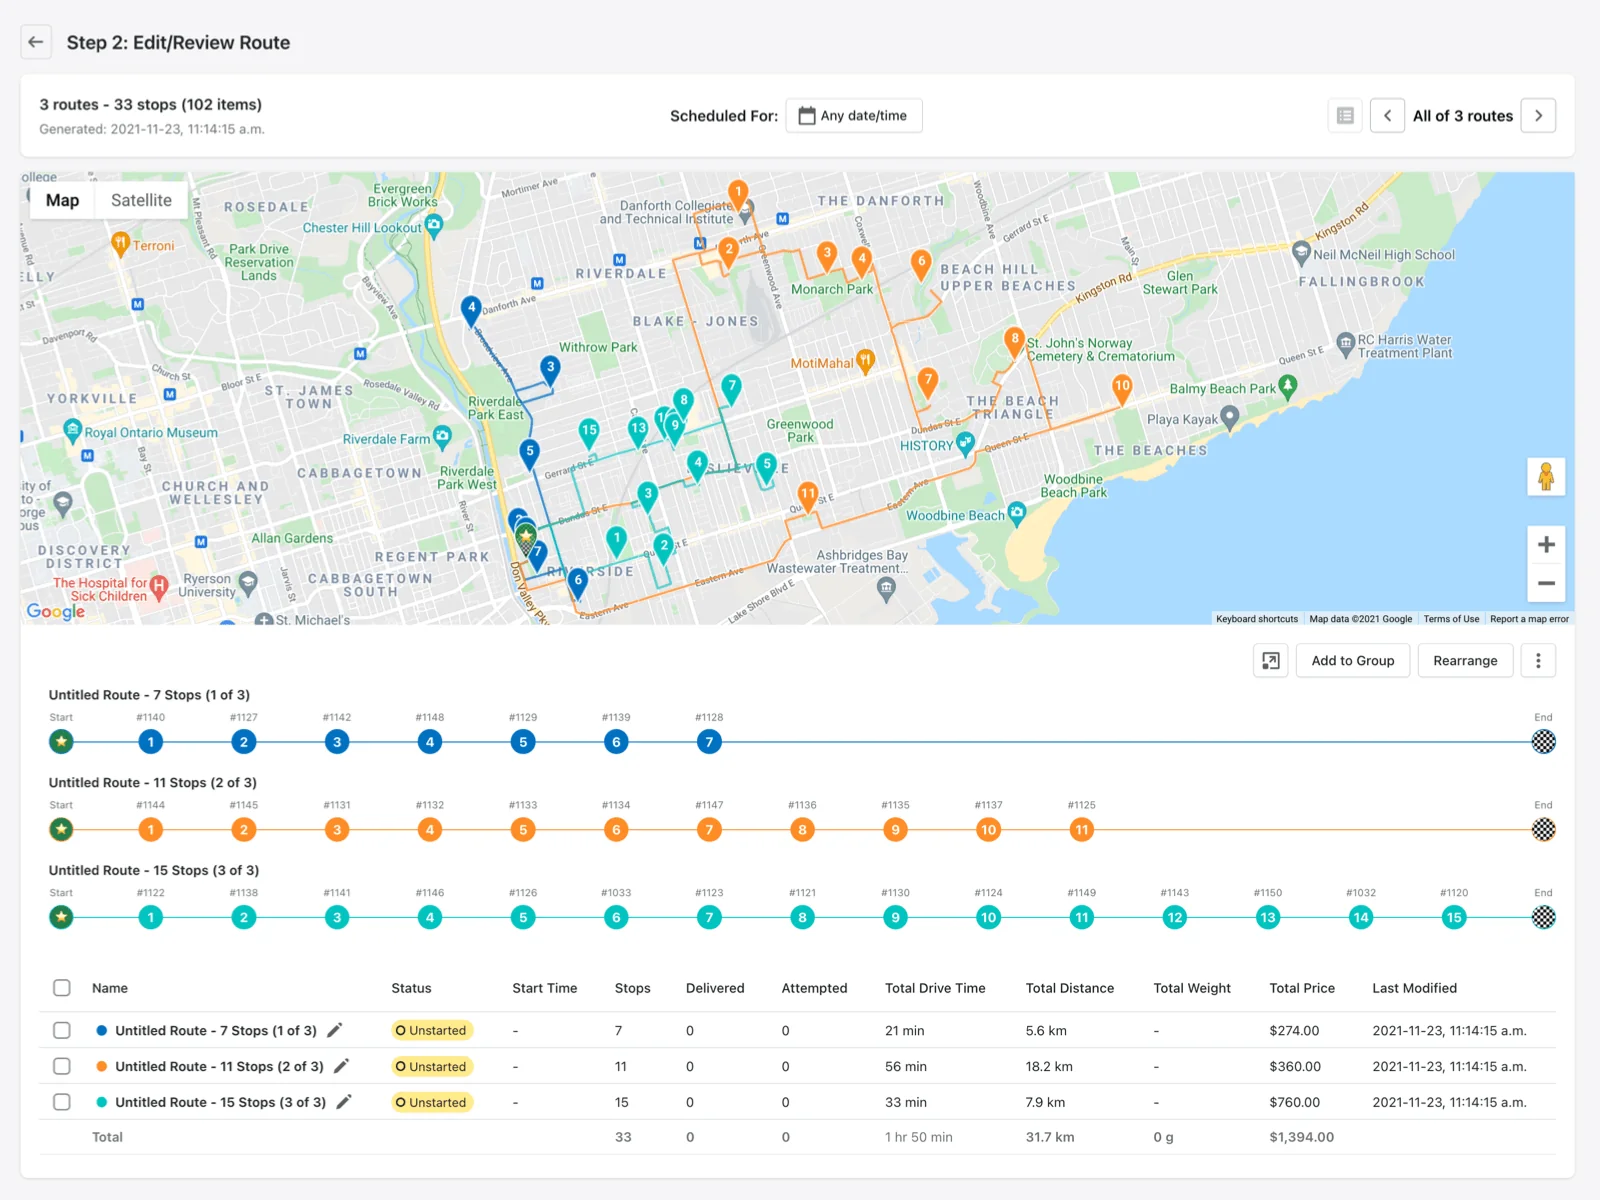
Task: Go back using the arrow icon
Action: (x=36, y=42)
